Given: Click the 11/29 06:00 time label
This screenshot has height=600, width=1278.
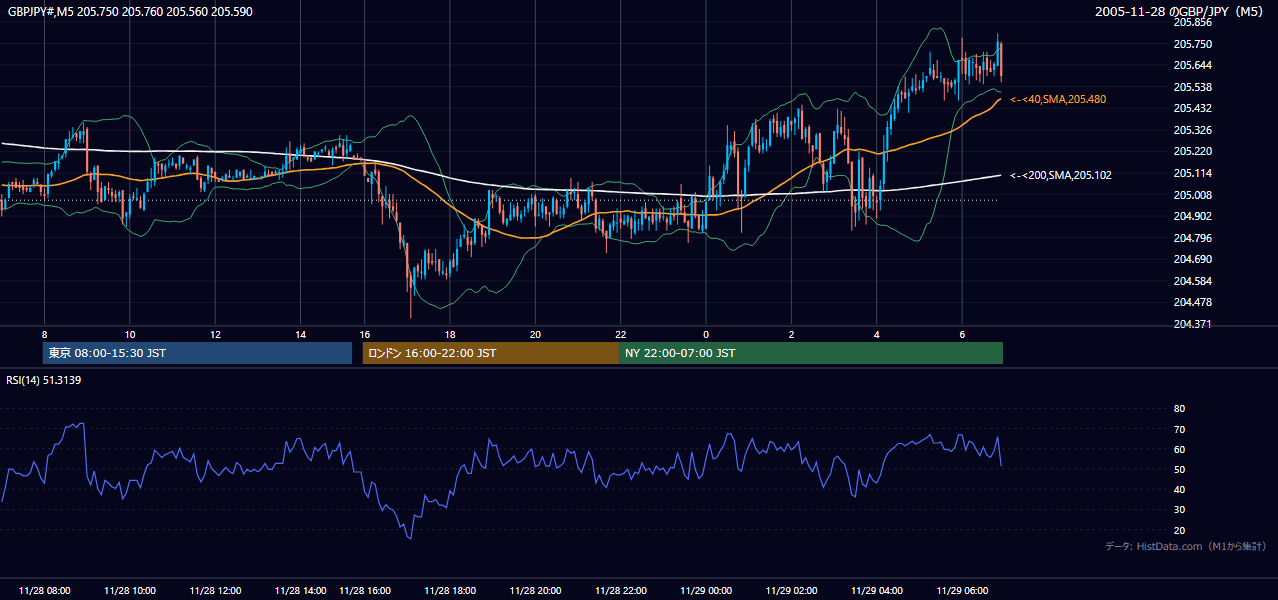Looking at the screenshot, I should (962, 590).
